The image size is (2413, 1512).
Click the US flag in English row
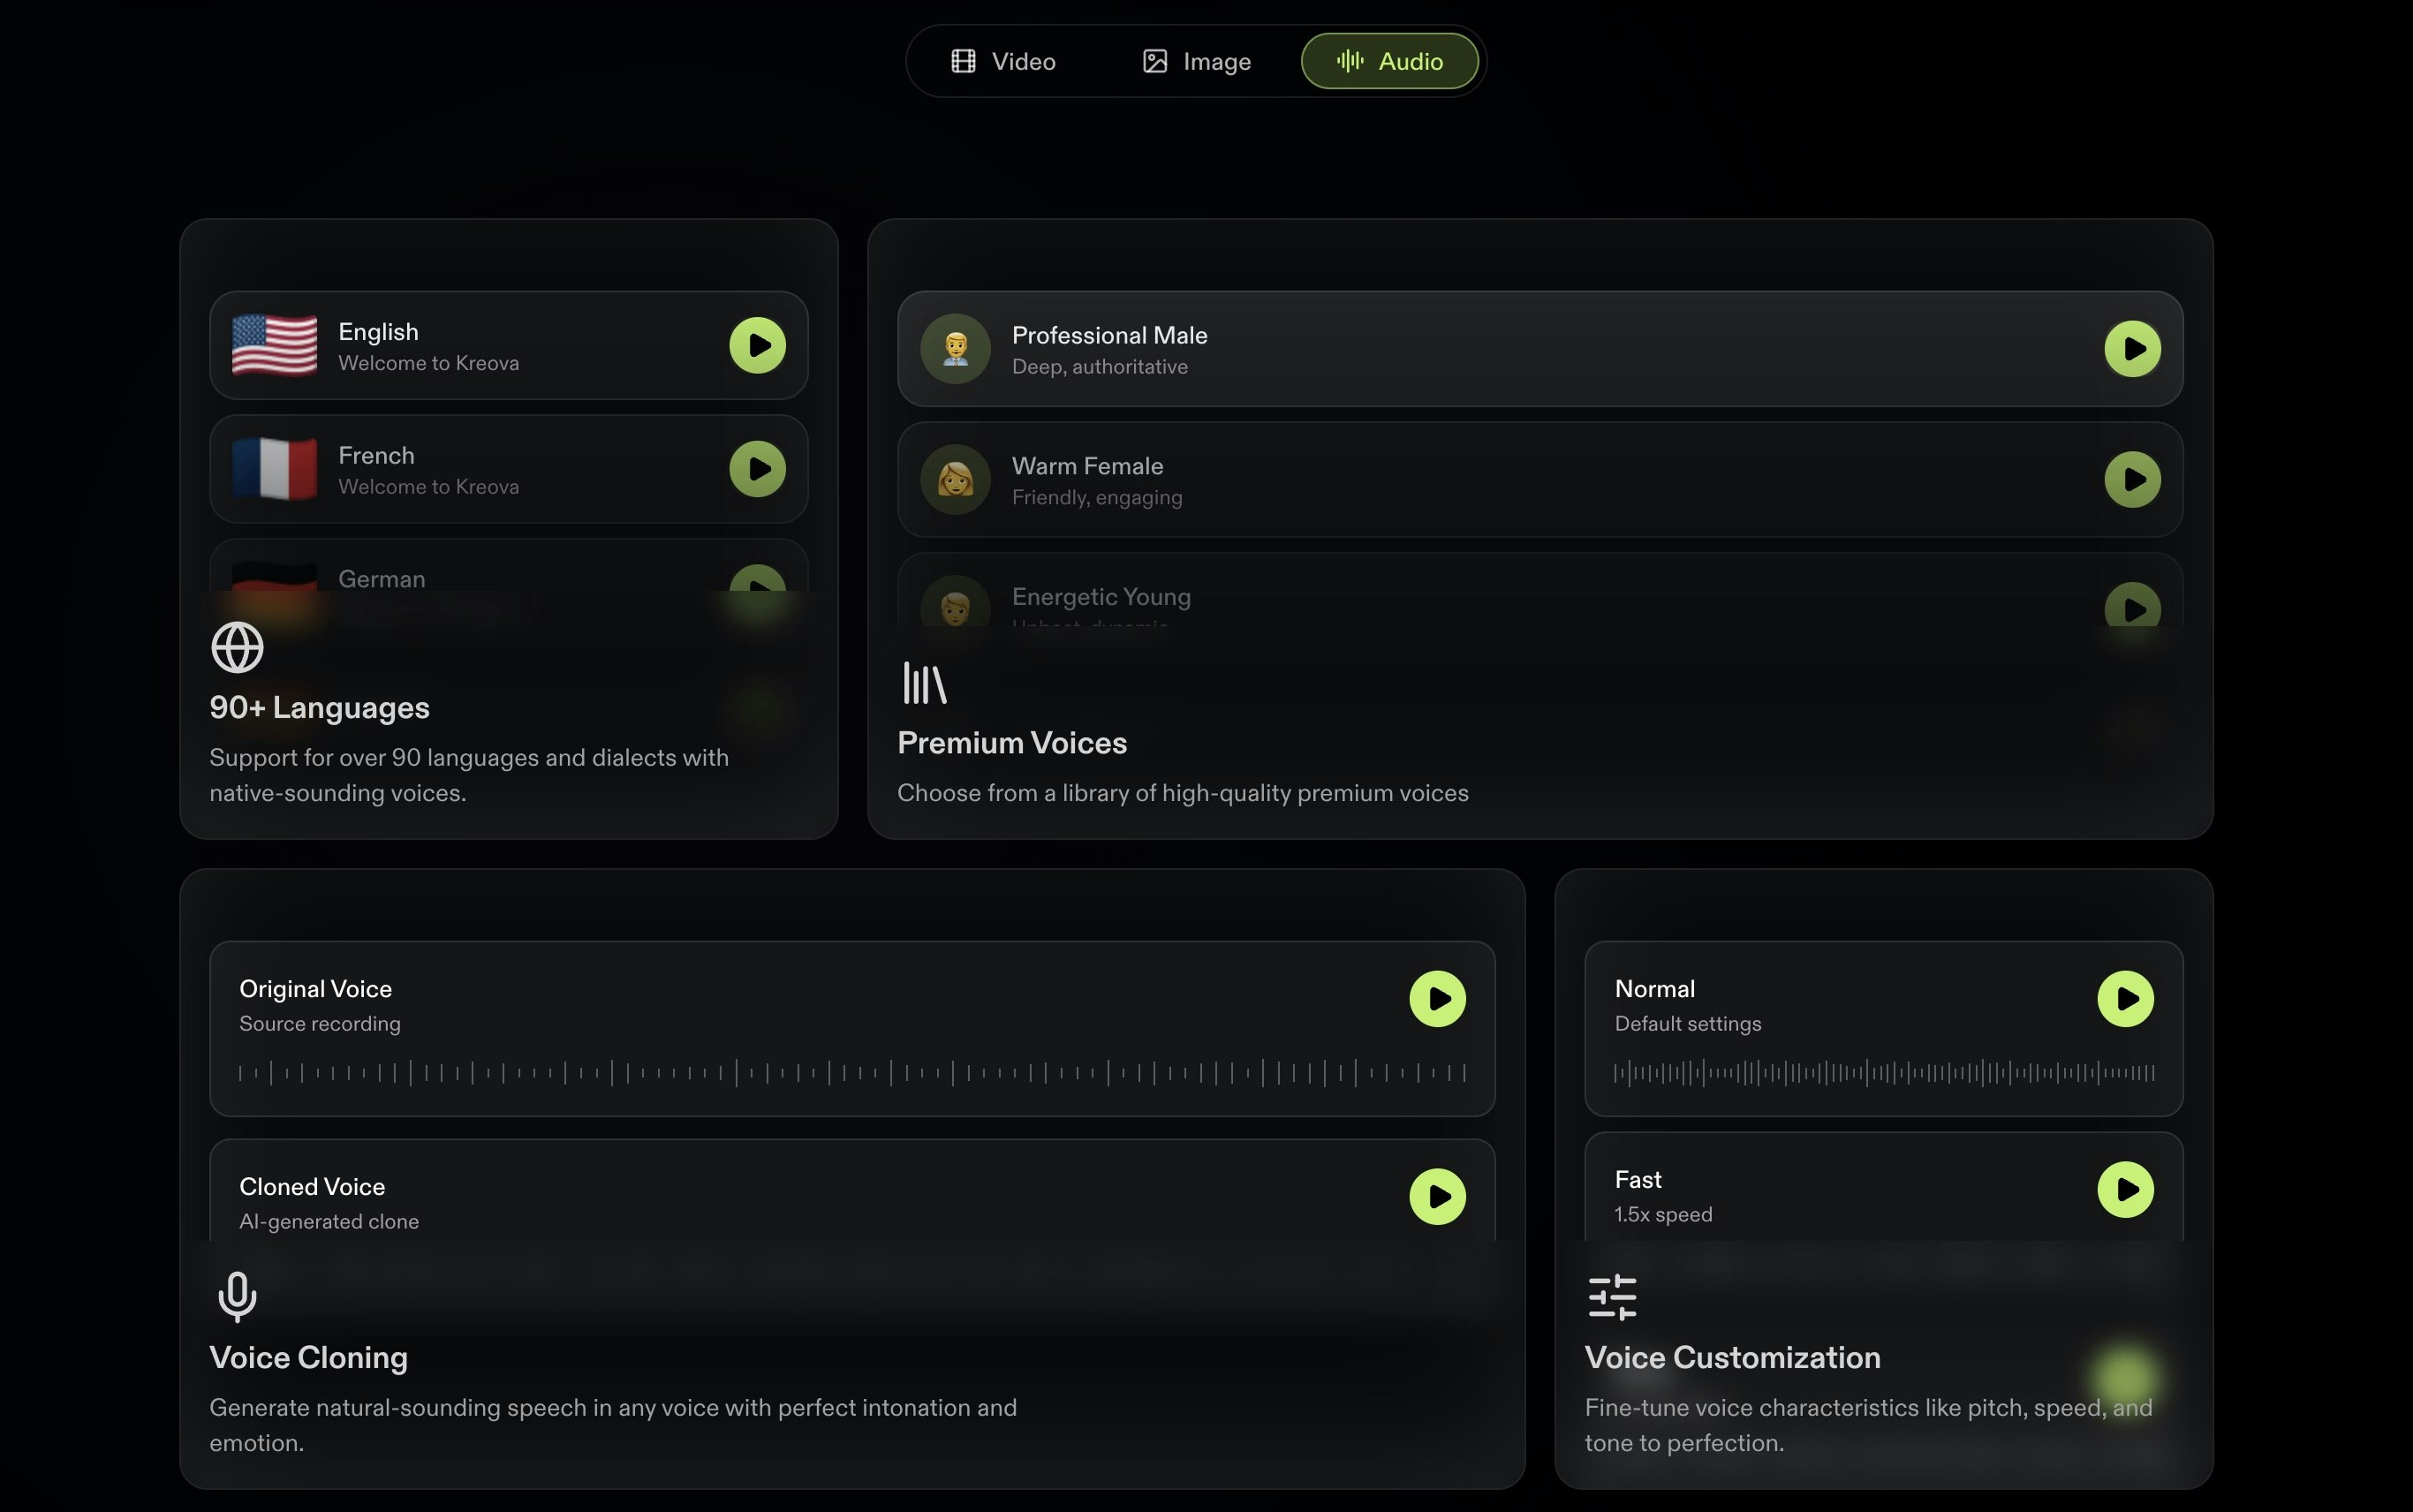coord(274,345)
